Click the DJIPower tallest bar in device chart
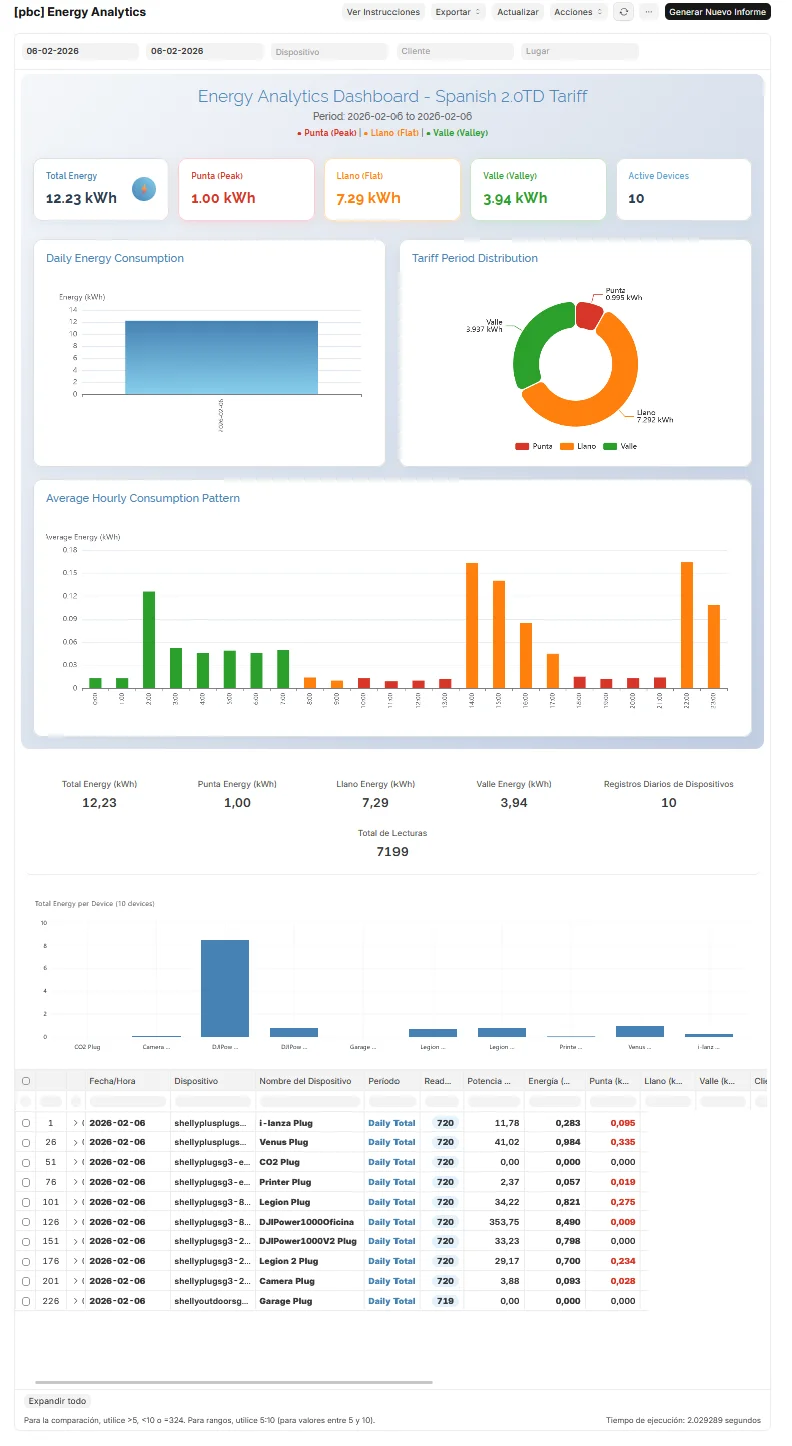Screen dimensions: 792x1446 pyautogui.click(x=225, y=988)
